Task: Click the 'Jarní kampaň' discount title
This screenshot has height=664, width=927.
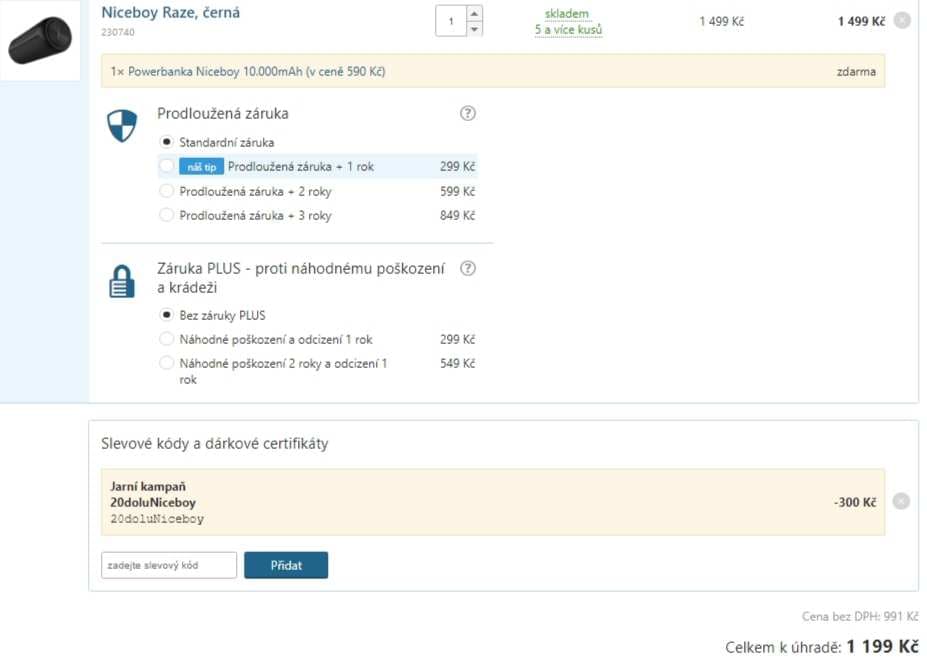Action: pyautogui.click(x=148, y=486)
